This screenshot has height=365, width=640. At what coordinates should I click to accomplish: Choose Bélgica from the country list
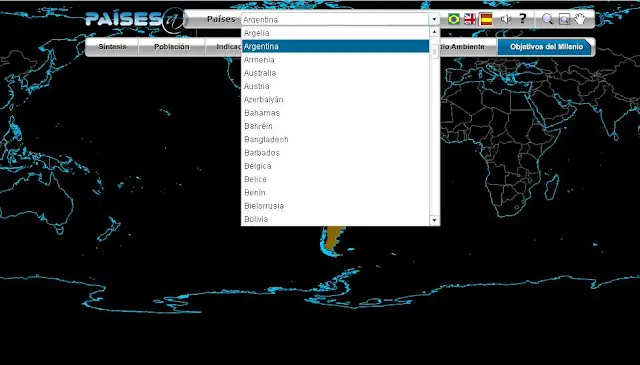335,166
